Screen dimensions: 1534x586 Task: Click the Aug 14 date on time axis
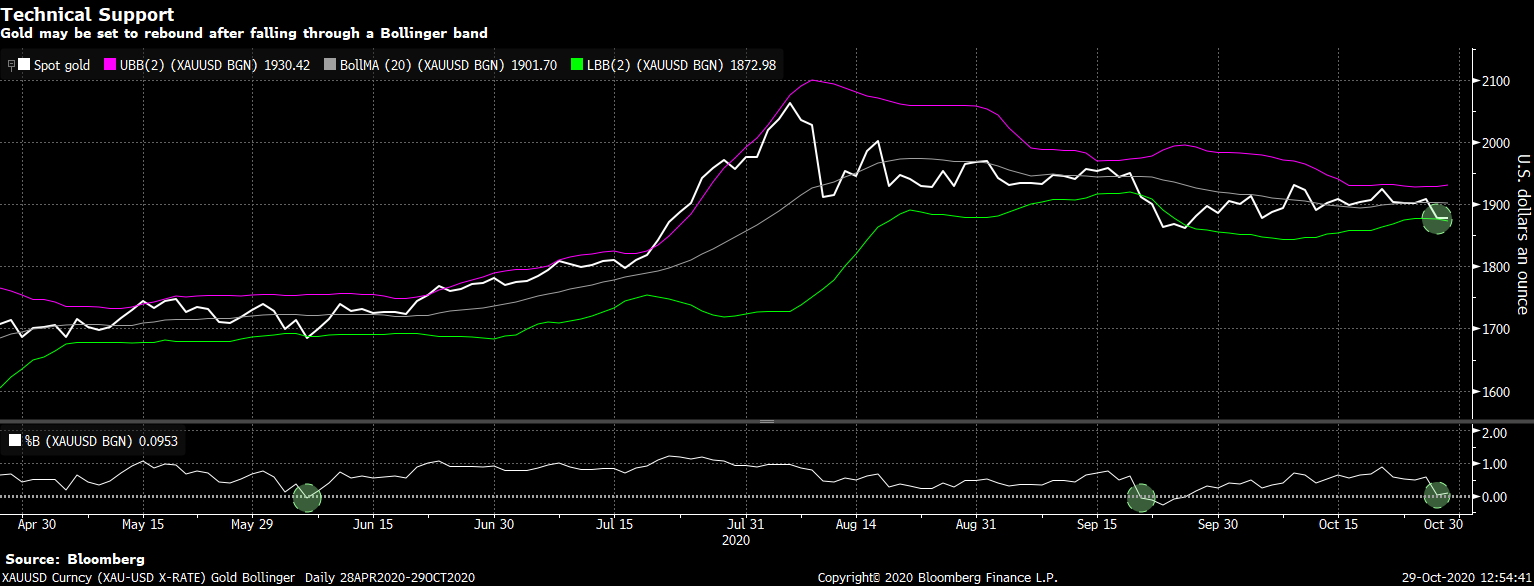tap(857, 524)
